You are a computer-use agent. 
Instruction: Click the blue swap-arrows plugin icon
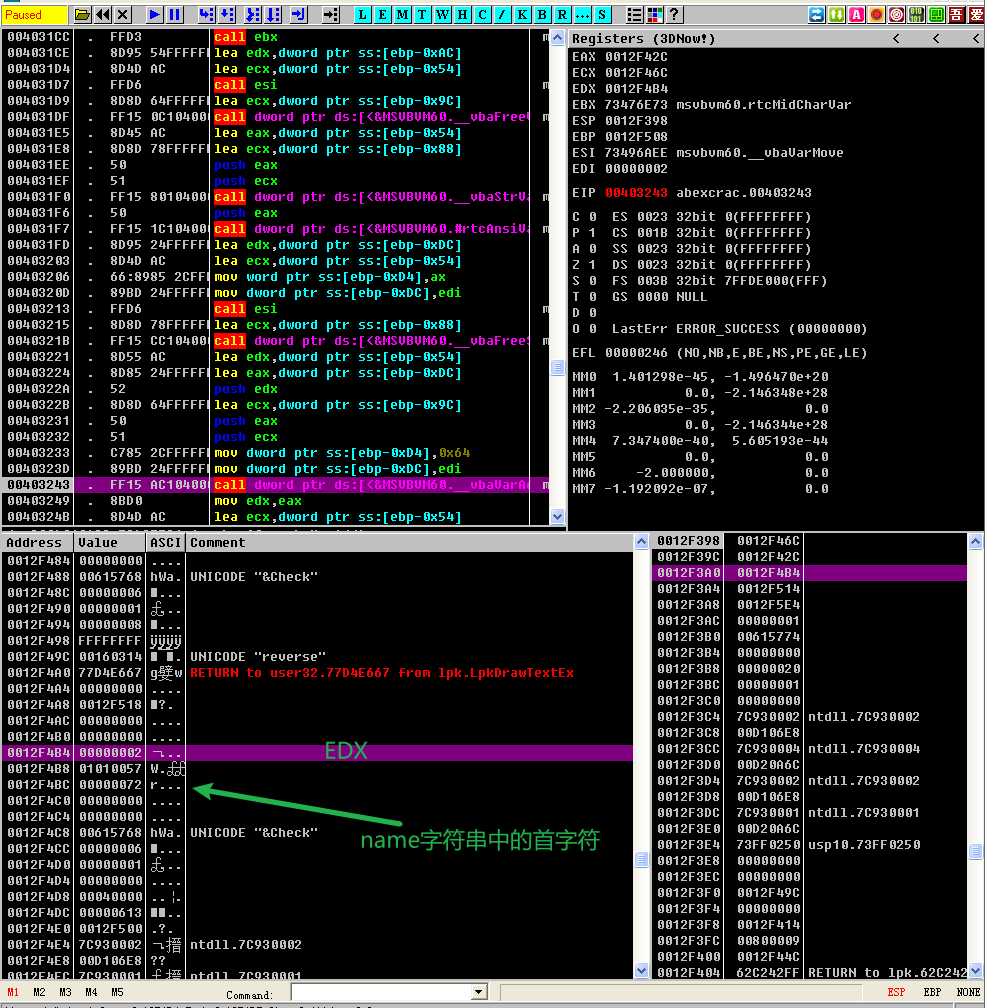[817, 14]
